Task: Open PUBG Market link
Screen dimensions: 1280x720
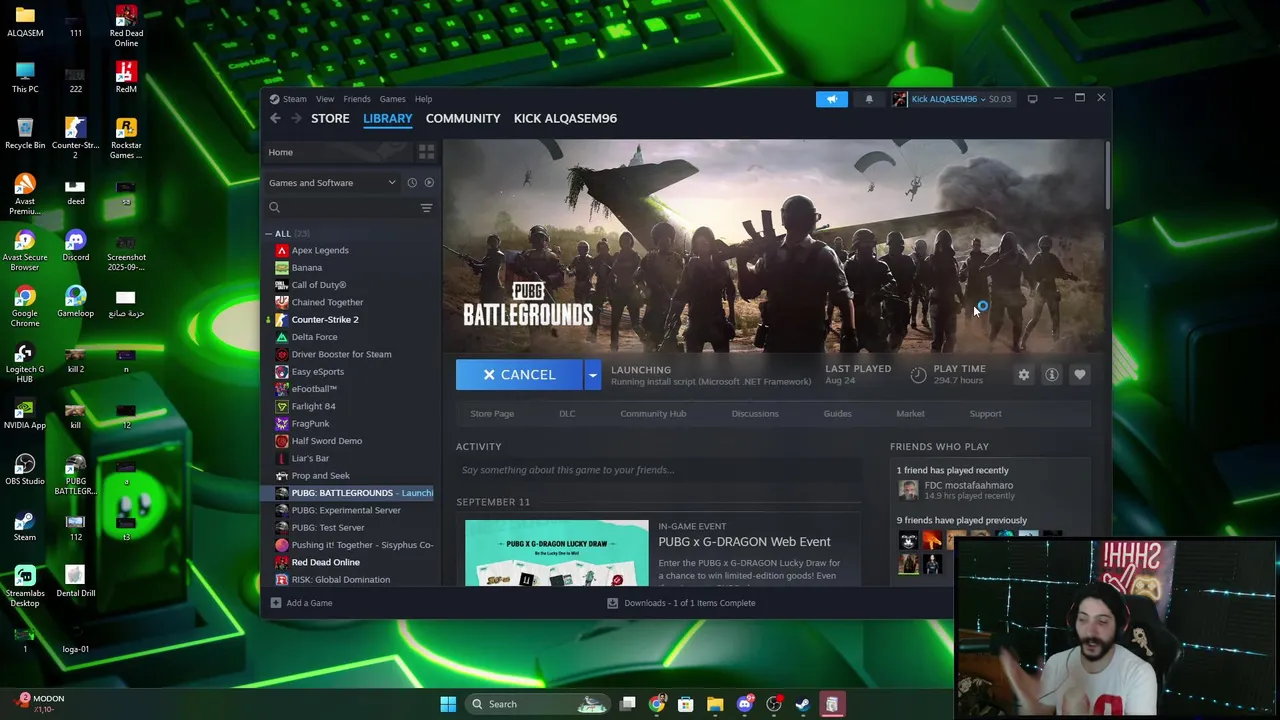Action: tap(910, 414)
